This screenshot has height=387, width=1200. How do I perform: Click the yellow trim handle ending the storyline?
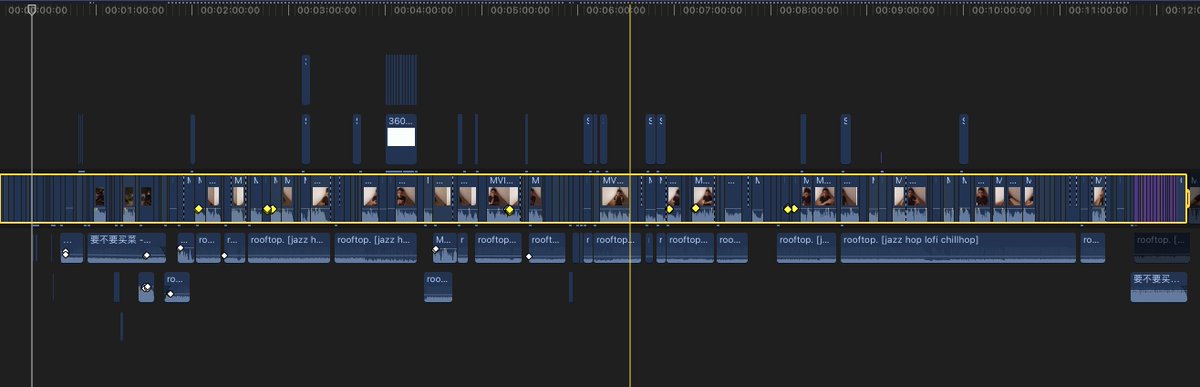(x=1188, y=198)
